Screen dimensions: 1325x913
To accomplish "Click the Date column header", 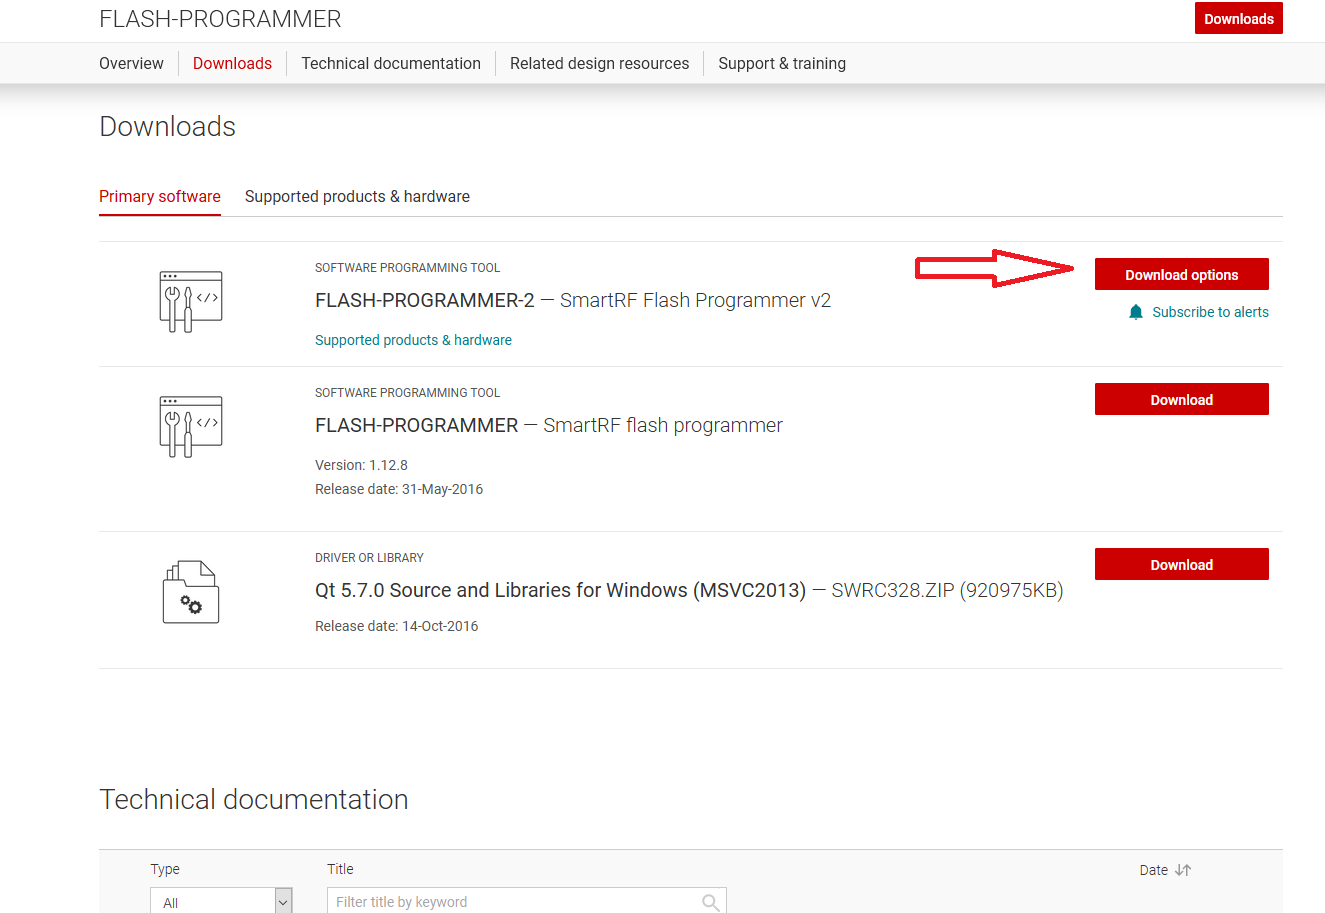I will [1154, 870].
